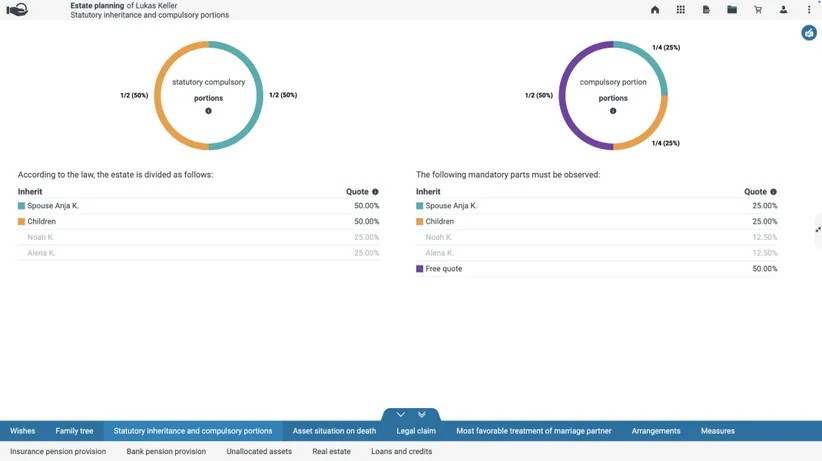Go to the Home icon
The image size is (822, 461).
click(655, 9)
